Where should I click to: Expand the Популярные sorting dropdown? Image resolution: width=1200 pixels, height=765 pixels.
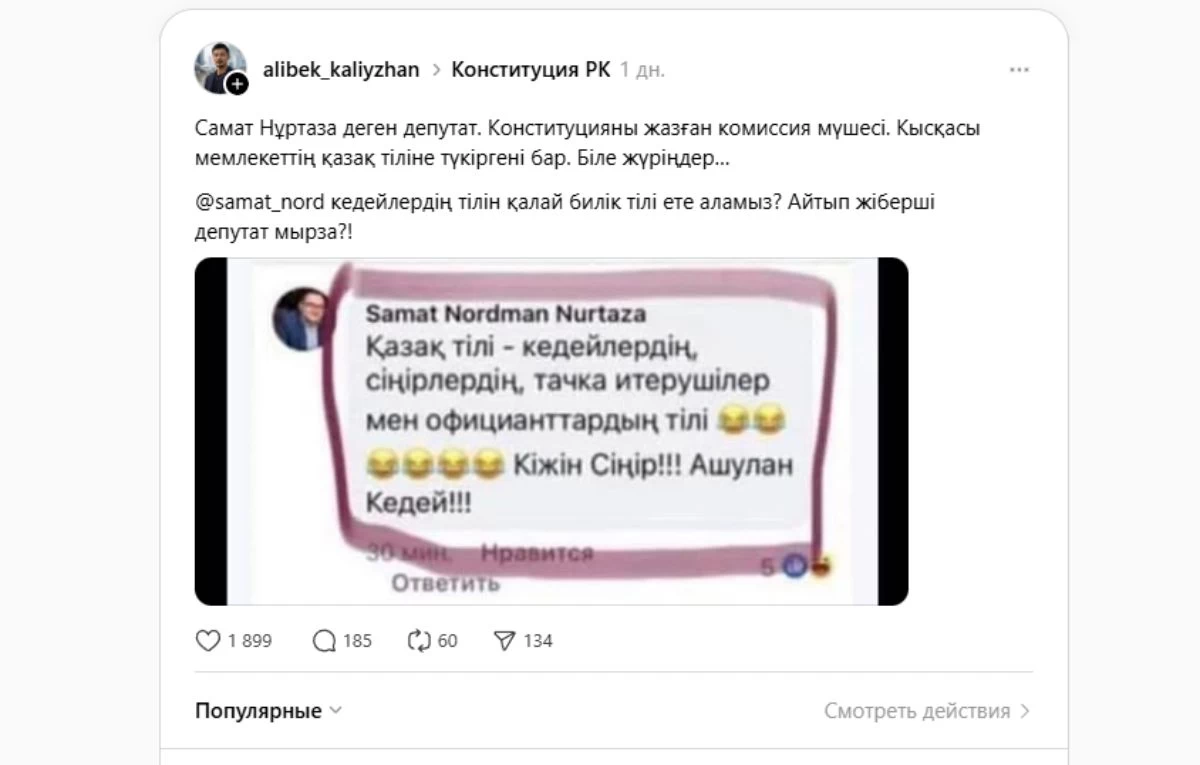[268, 711]
